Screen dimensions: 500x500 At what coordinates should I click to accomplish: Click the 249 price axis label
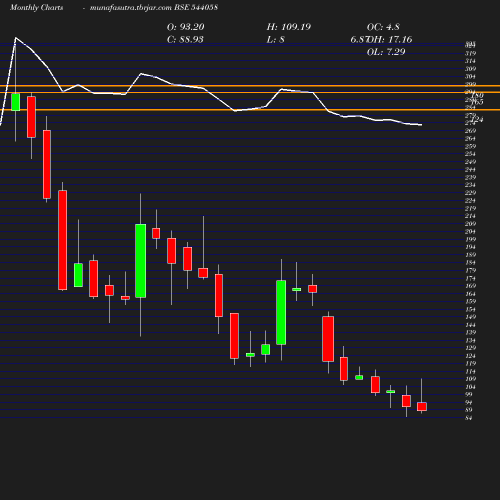tap(470, 162)
